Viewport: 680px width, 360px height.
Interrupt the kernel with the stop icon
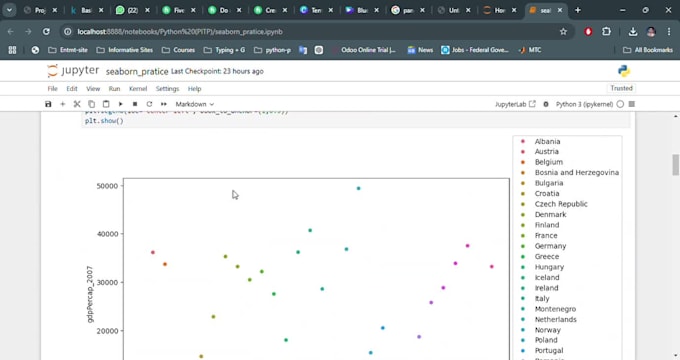click(x=135, y=104)
